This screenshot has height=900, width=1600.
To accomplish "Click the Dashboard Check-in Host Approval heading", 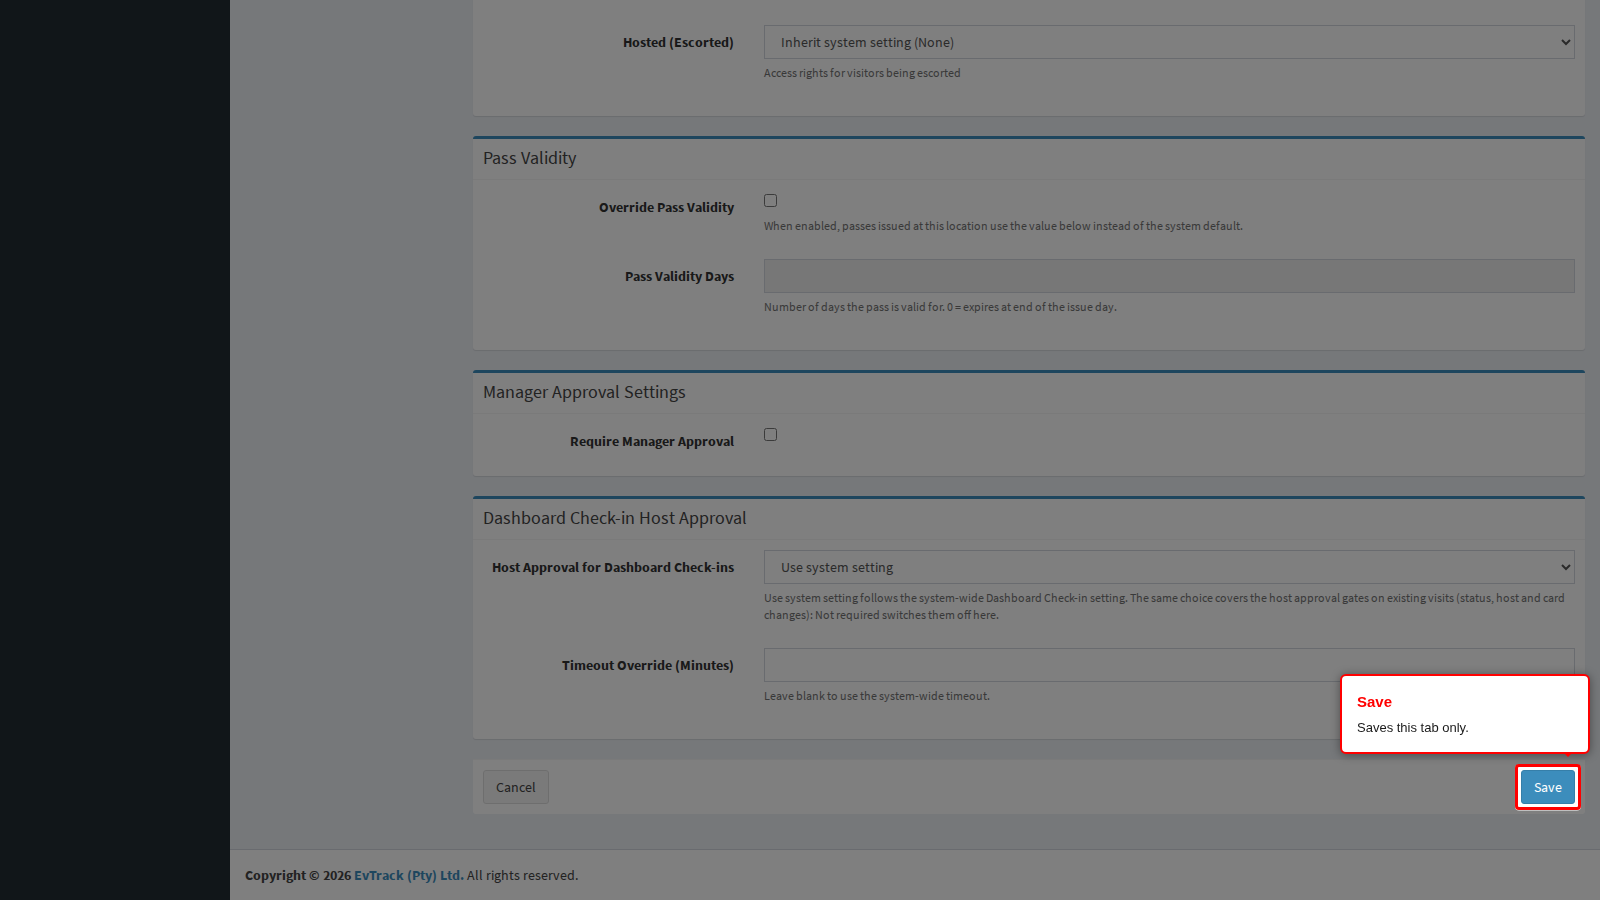I will click(x=615, y=518).
